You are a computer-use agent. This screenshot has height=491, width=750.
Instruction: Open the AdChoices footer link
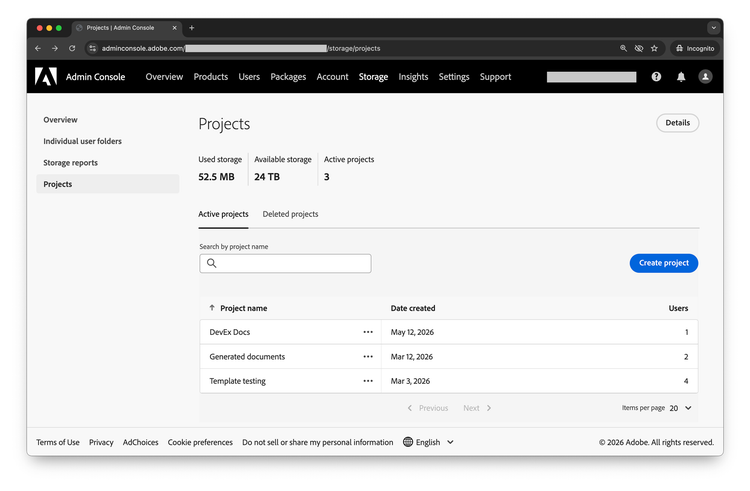(x=140, y=442)
